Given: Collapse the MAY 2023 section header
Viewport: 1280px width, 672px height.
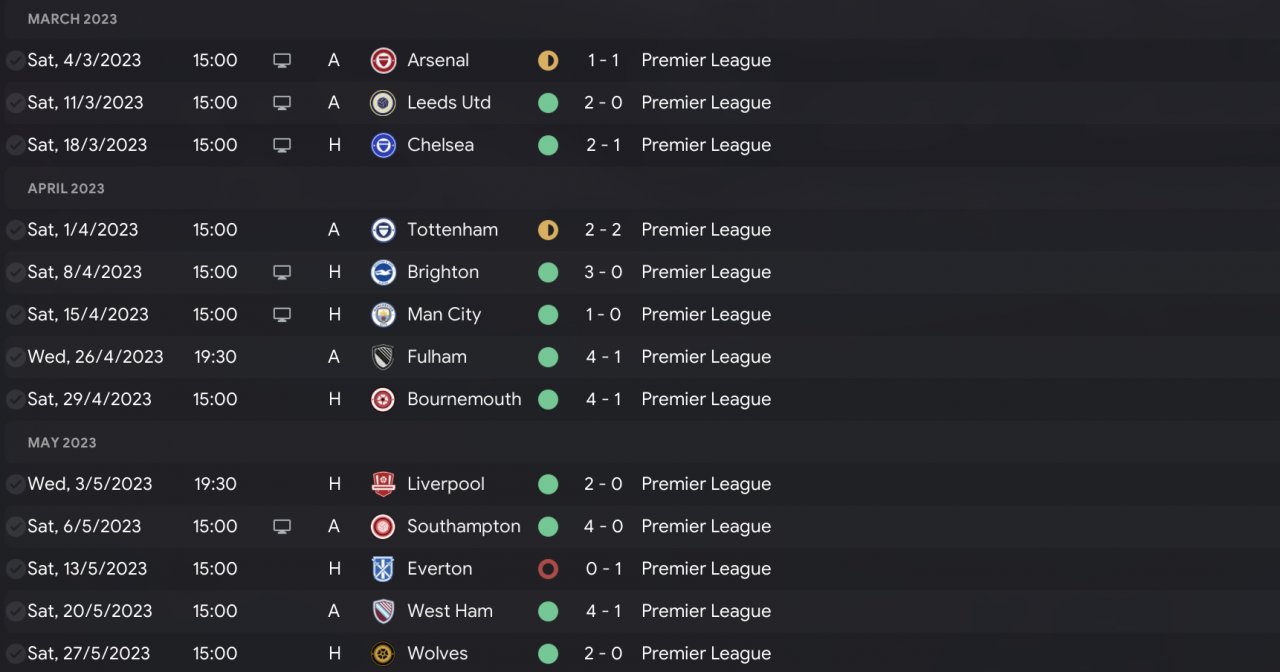Looking at the screenshot, I should (62, 442).
